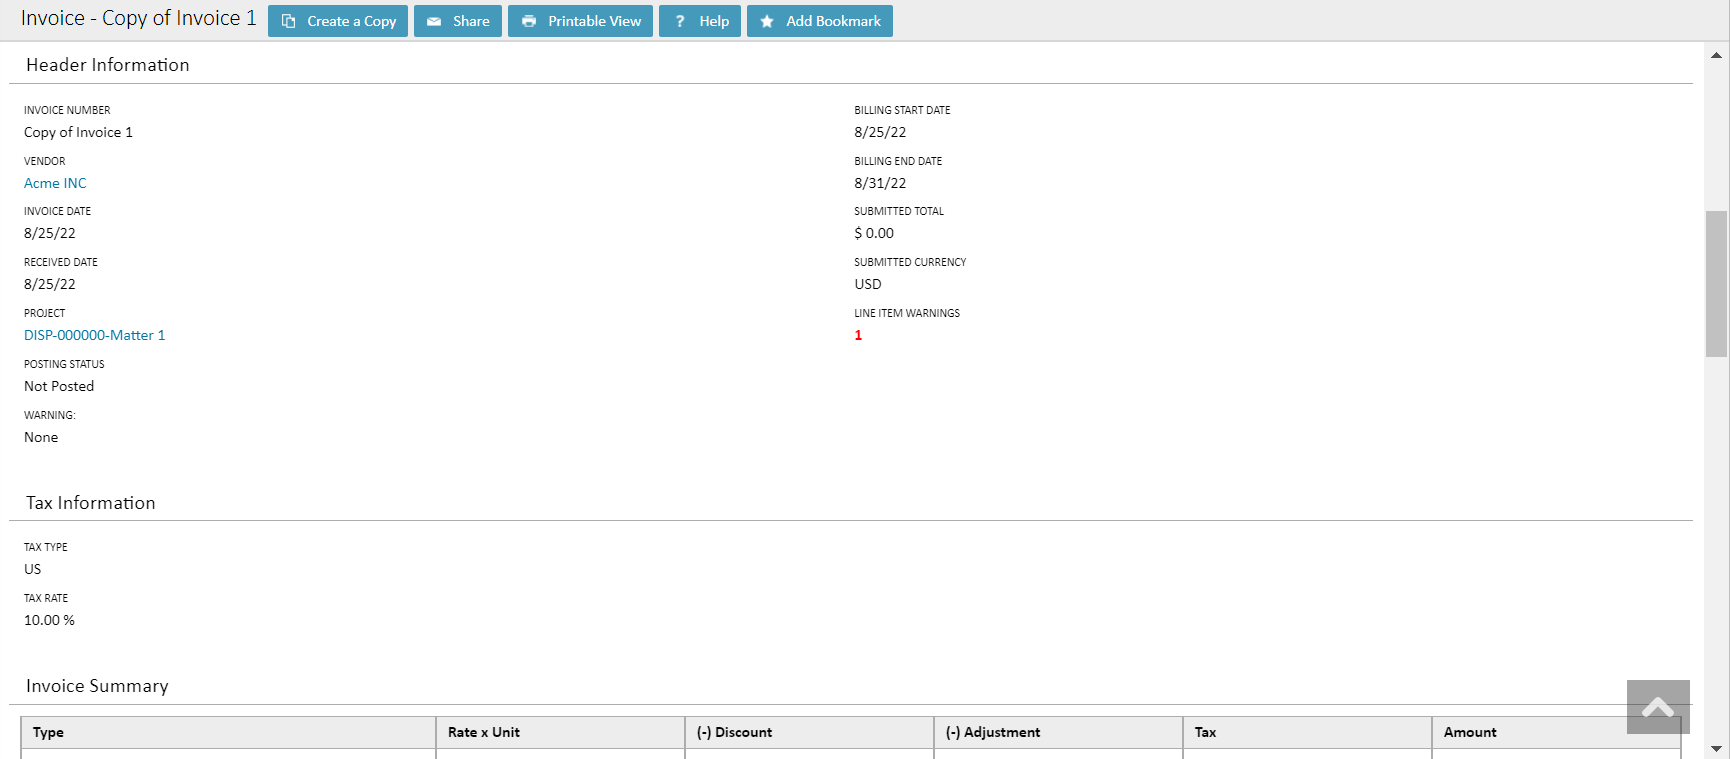Click the (-) Adjustment column header
This screenshot has width=1730, height=759.
993,732
